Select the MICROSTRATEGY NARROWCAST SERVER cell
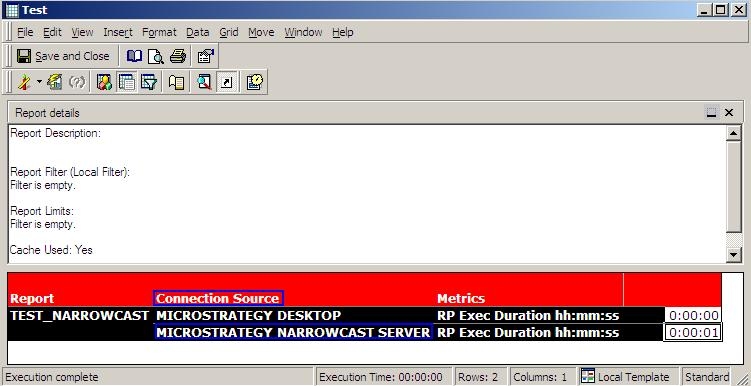751x386 pixels. click(294, 332)
